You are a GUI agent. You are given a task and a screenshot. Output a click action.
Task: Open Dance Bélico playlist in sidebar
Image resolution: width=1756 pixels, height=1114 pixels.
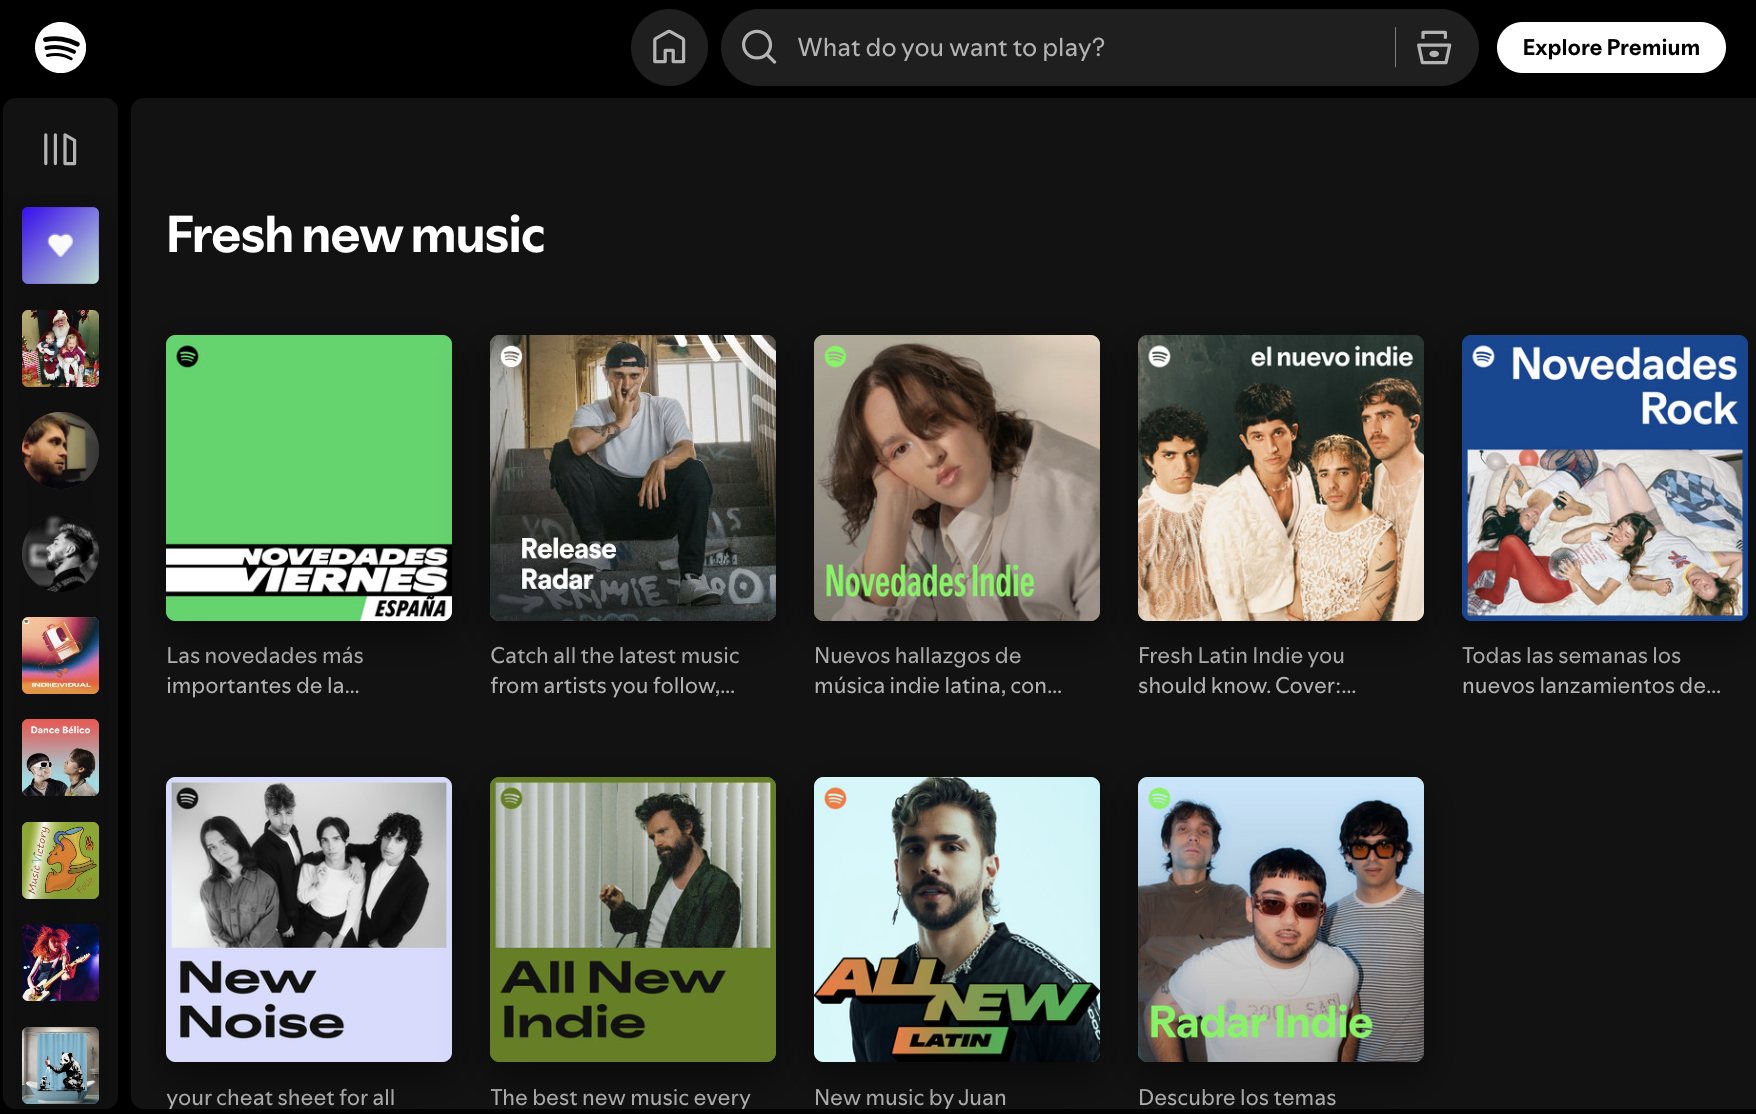60,757
